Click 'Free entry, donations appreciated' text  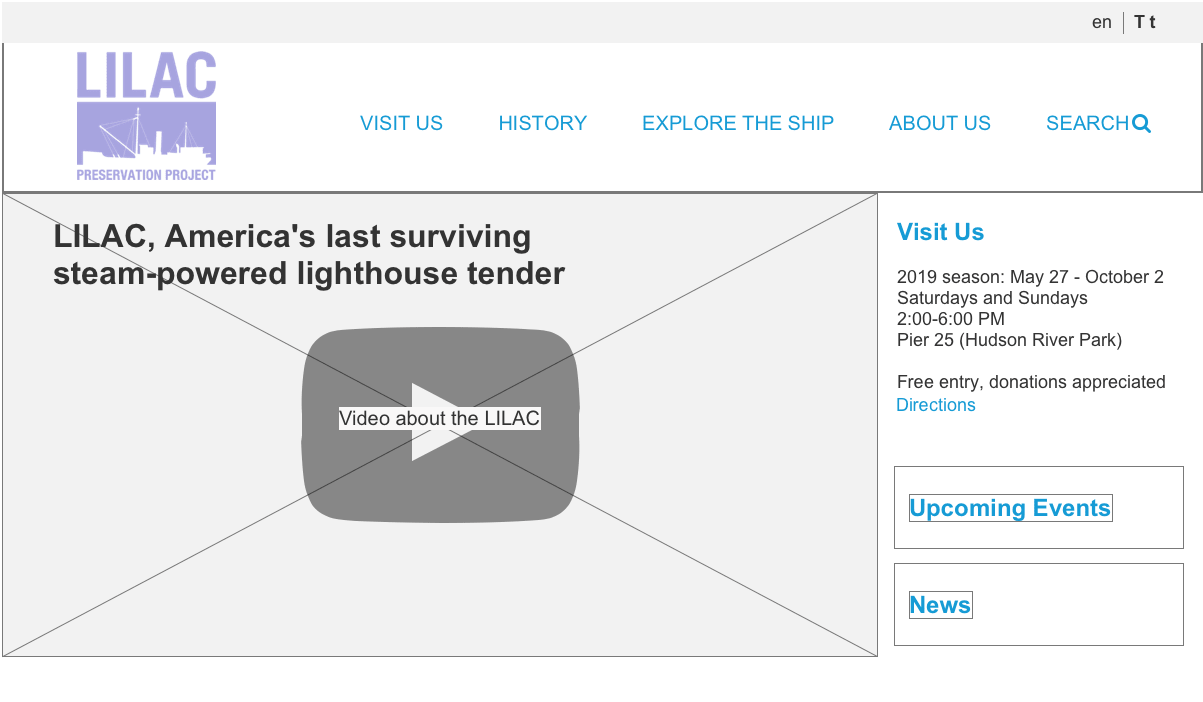click(x=1031, y=382)
